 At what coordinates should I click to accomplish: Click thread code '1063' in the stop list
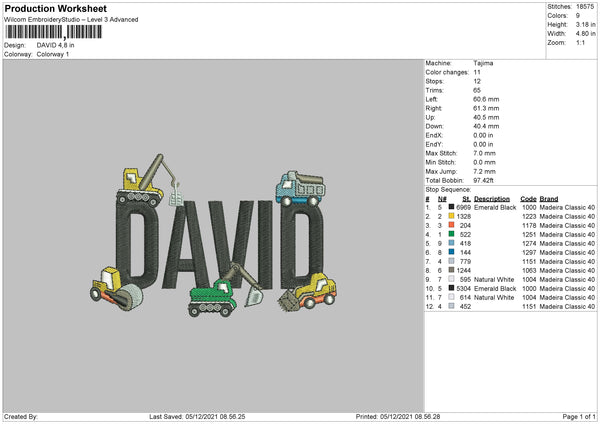tap(529, 270)
